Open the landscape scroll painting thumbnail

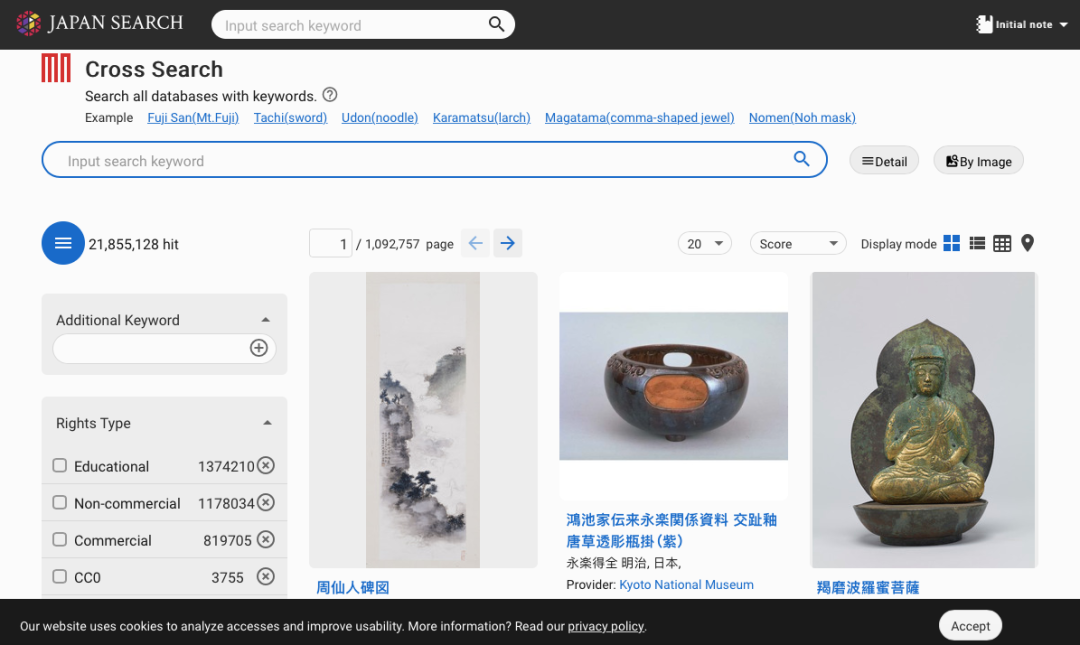coord(423,420)
